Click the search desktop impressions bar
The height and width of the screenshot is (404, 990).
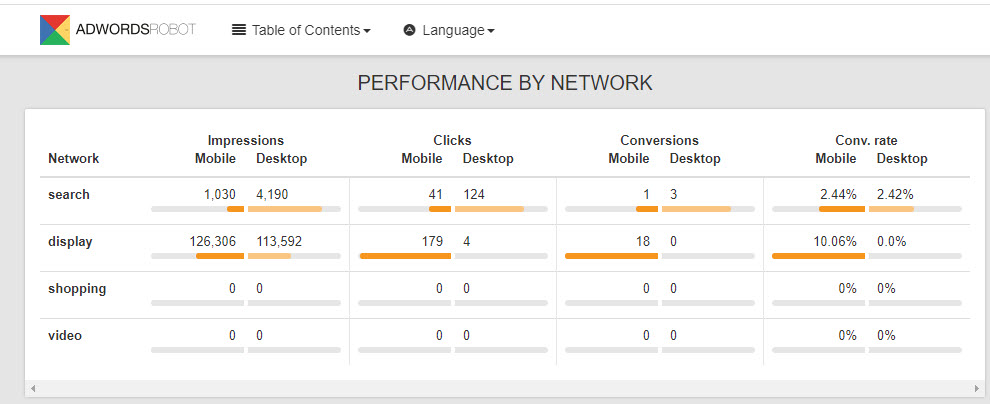click(285, 209)
